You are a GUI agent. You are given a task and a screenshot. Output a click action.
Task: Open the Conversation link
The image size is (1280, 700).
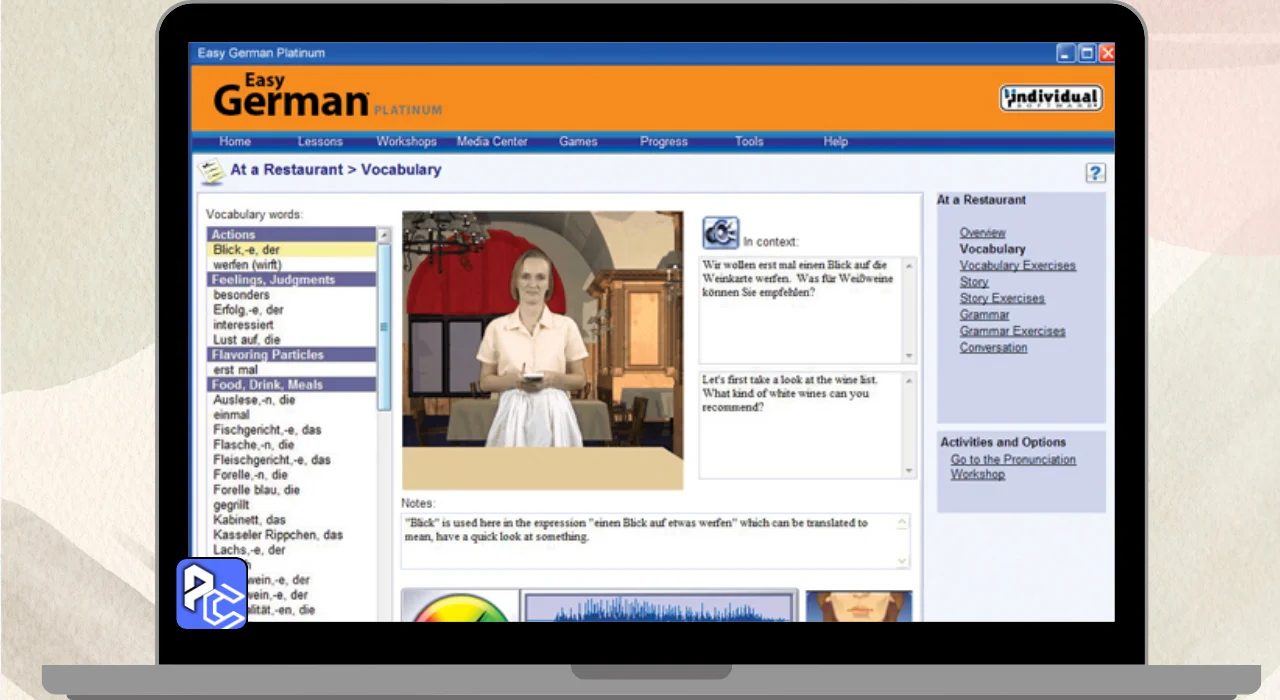pyautogui.click(x=994, y=348)
